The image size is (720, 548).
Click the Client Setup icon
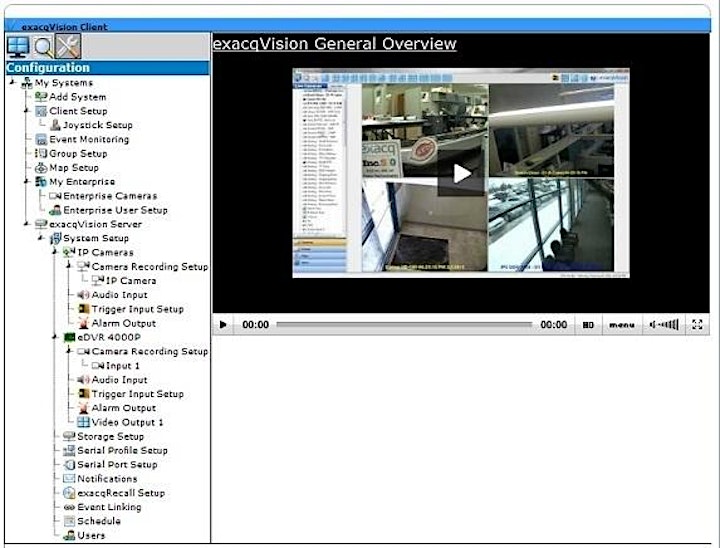pyautogui.click(x=41, y=111)
